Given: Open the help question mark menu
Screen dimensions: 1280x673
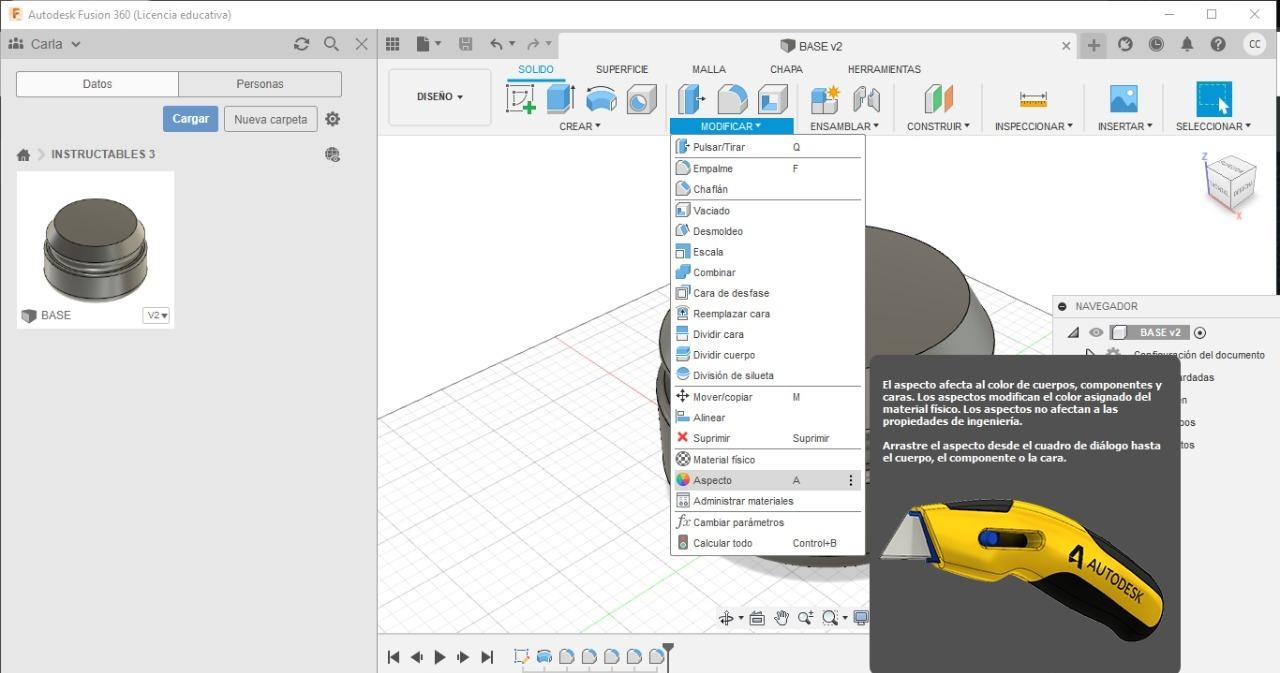Looking at the screenshot, I should click(x=1218, y=44).
